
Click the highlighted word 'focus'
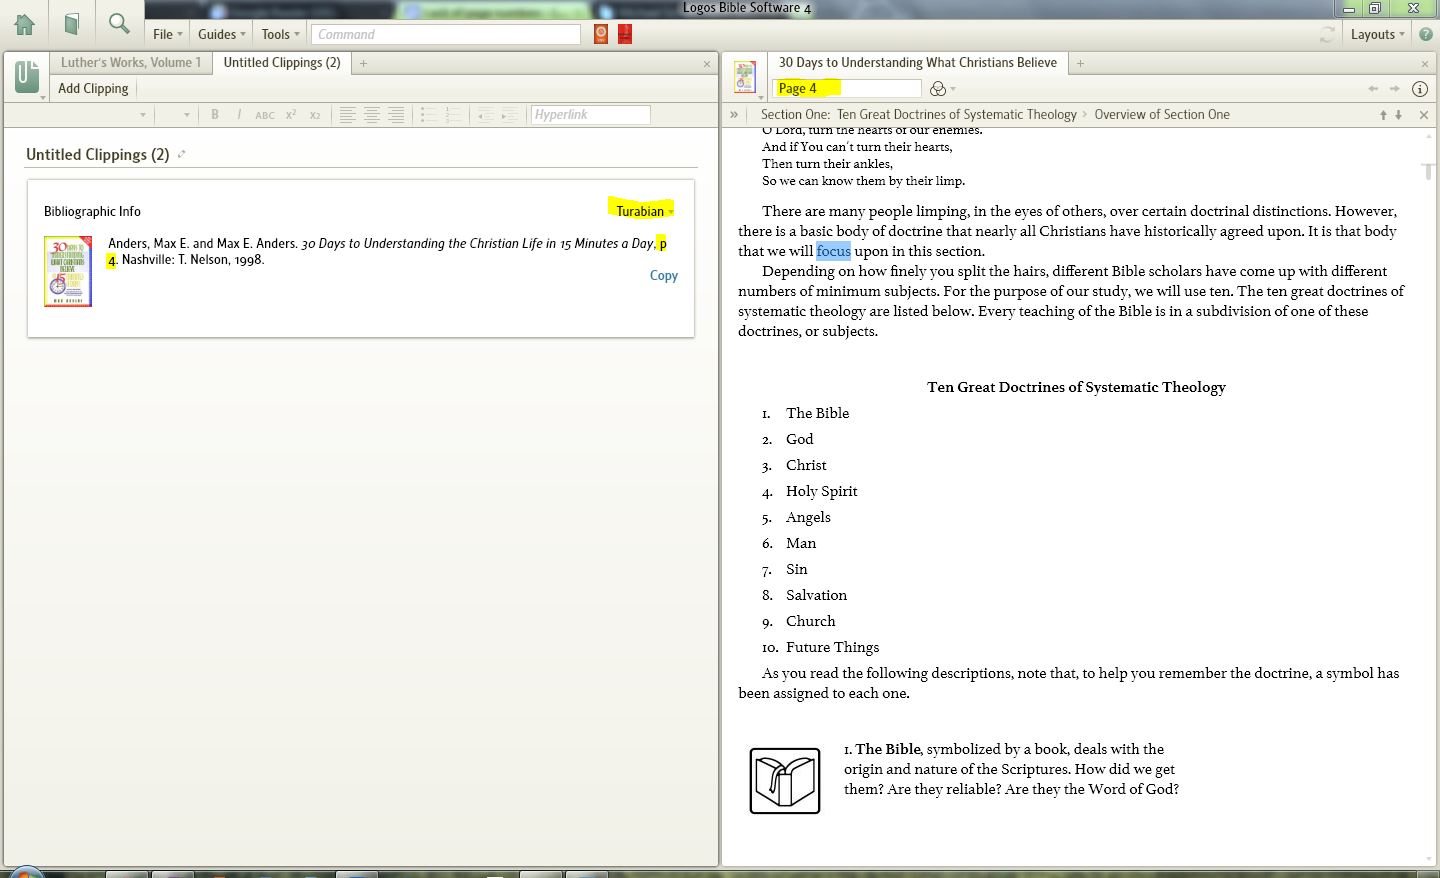point(833,251)
